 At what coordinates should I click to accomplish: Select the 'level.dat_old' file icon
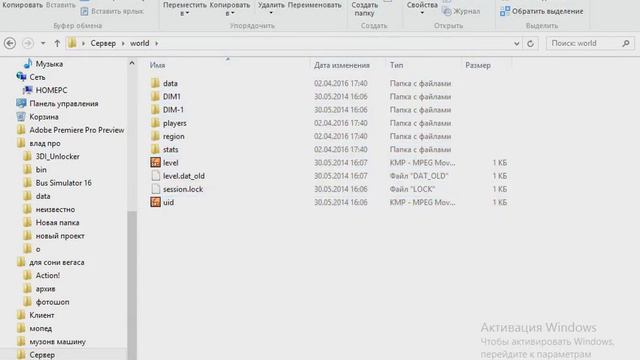click(155, 176)
